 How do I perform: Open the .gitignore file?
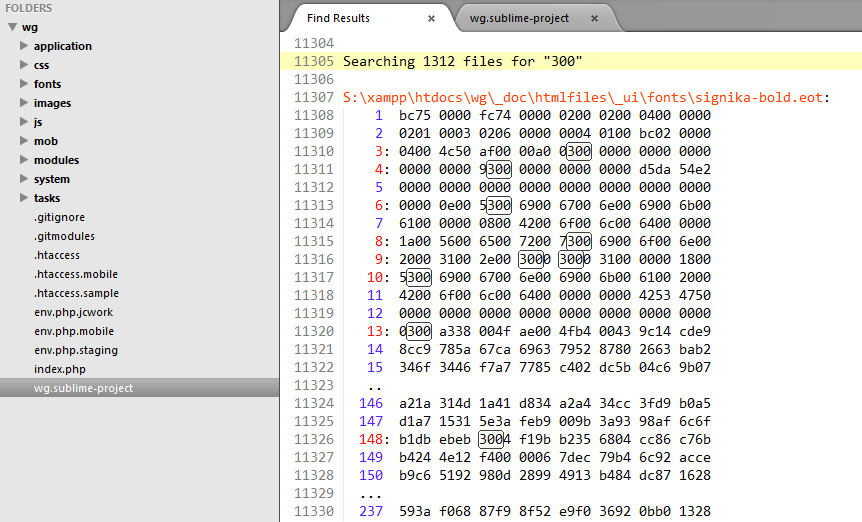click(59, 217)
